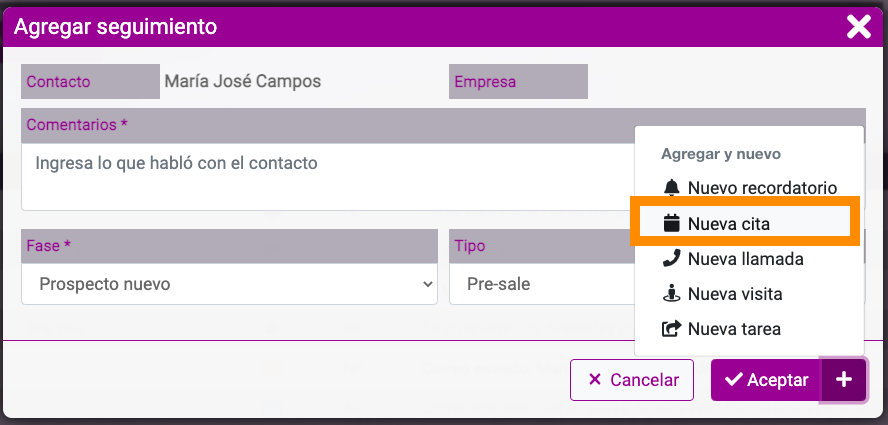The height and width of the screenshot is (425, 888).
Task: Click the share-arrow icon beside Nueva tarea
Action: click(x=672, y=329)
